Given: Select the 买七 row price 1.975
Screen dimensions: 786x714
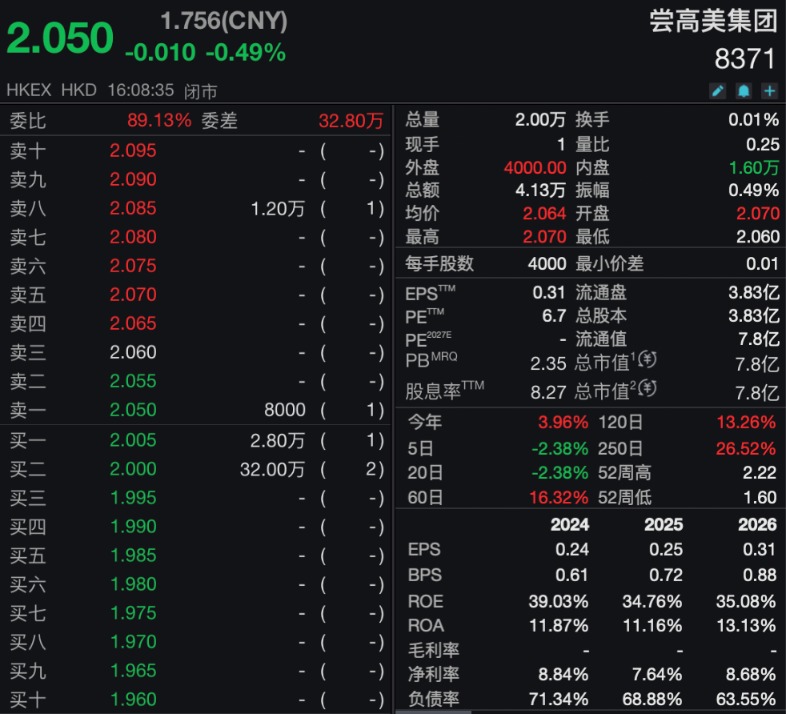Looking at the screenshot, I should point(133,613).
